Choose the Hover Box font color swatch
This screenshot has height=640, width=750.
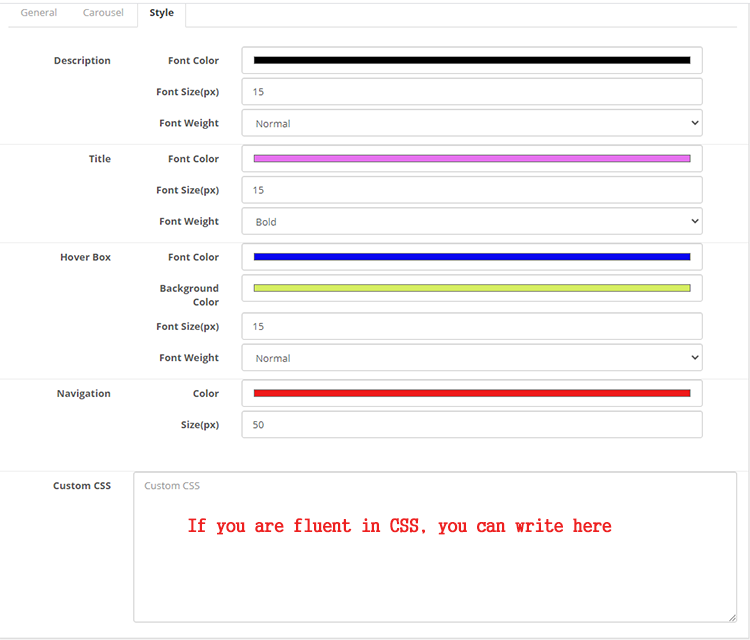pyautogui.click(x=472, y=257)
